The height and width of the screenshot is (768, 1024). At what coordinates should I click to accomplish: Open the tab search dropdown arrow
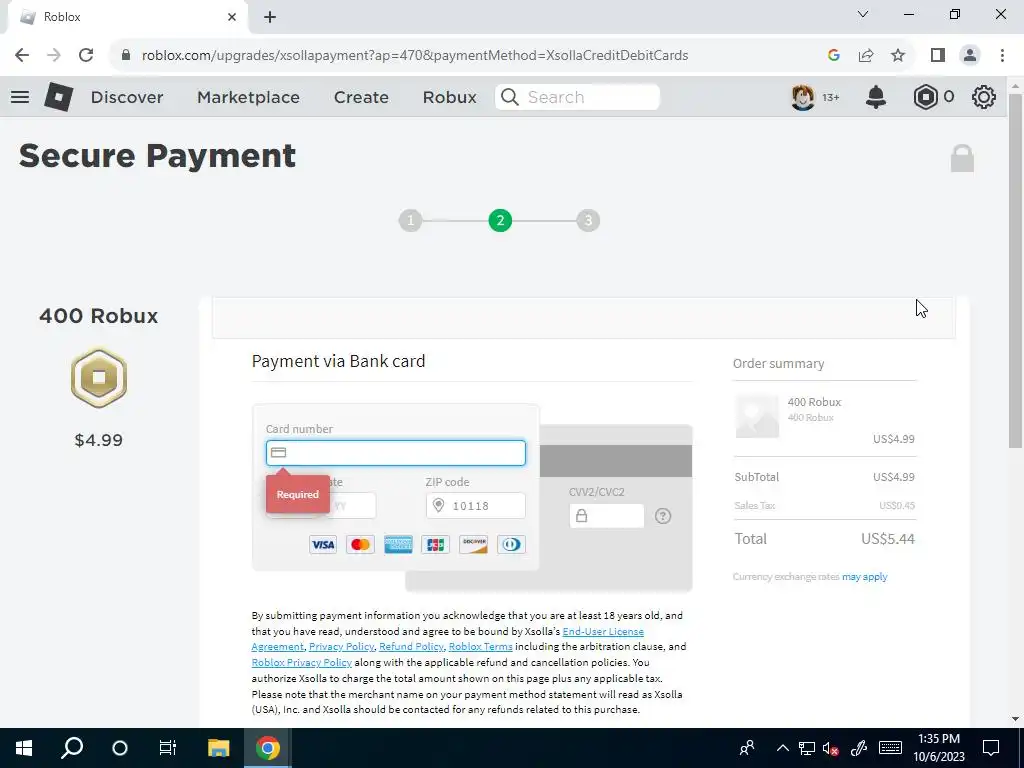click(863, 14)
